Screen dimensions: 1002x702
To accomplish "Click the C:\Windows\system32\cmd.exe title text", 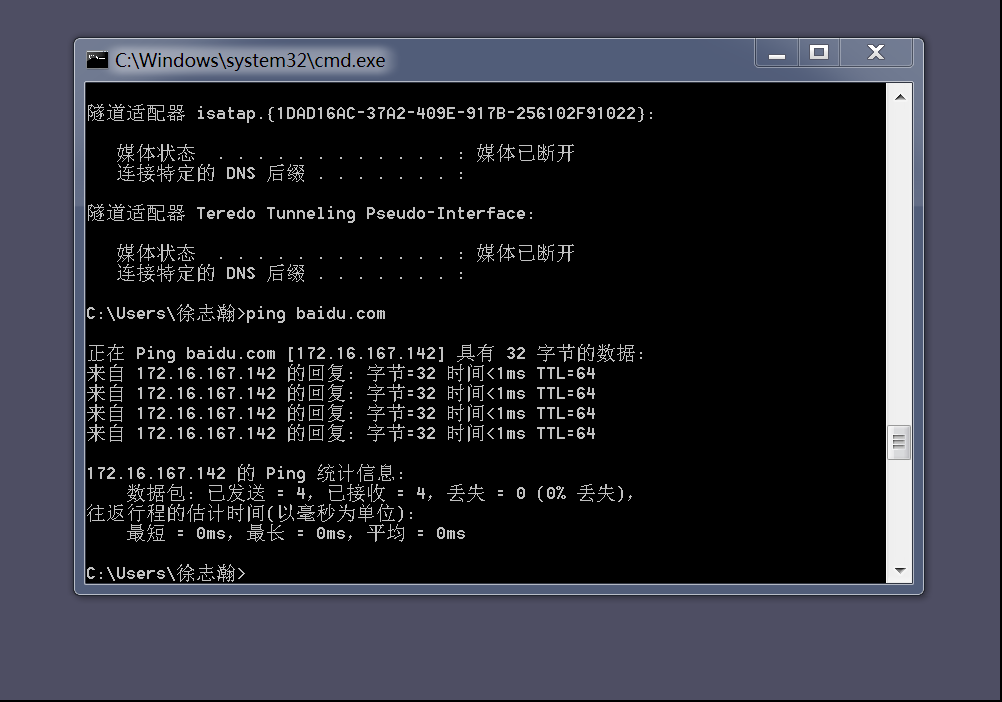I will pos(250,60).
